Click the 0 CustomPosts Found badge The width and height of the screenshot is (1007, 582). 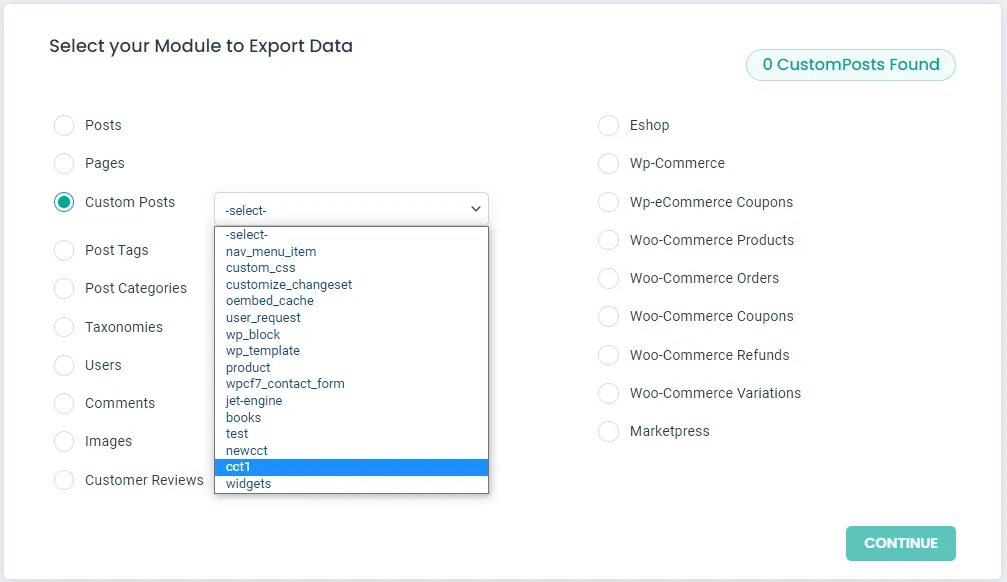tap(850, 65)
